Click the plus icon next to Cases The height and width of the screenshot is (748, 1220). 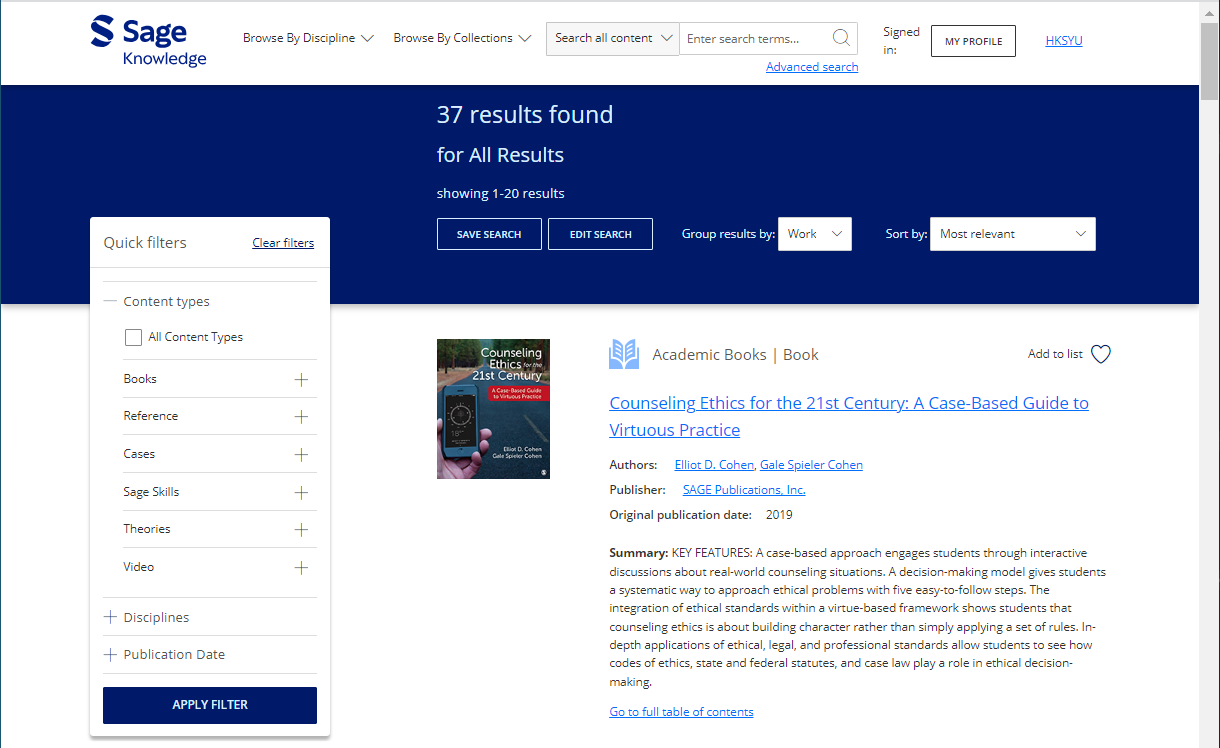pos(301,455)
